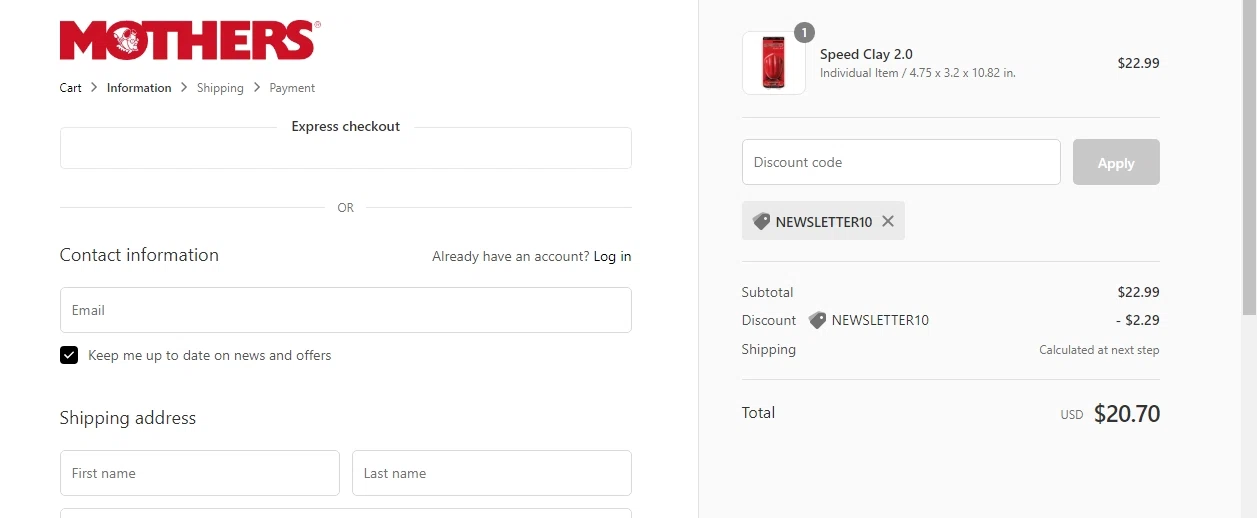Click the Mothers logo
The width and height of the screenshot is (1257, 518).
point(190,40)
